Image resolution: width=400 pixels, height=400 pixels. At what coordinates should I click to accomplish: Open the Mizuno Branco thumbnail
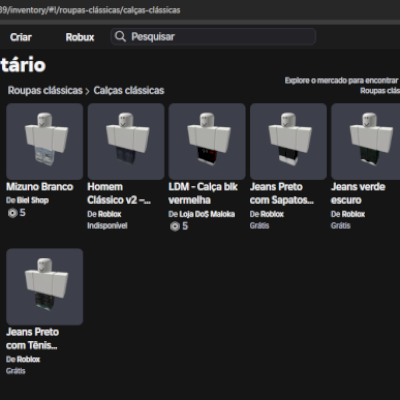pyautogui.click(x=45, y=141)
